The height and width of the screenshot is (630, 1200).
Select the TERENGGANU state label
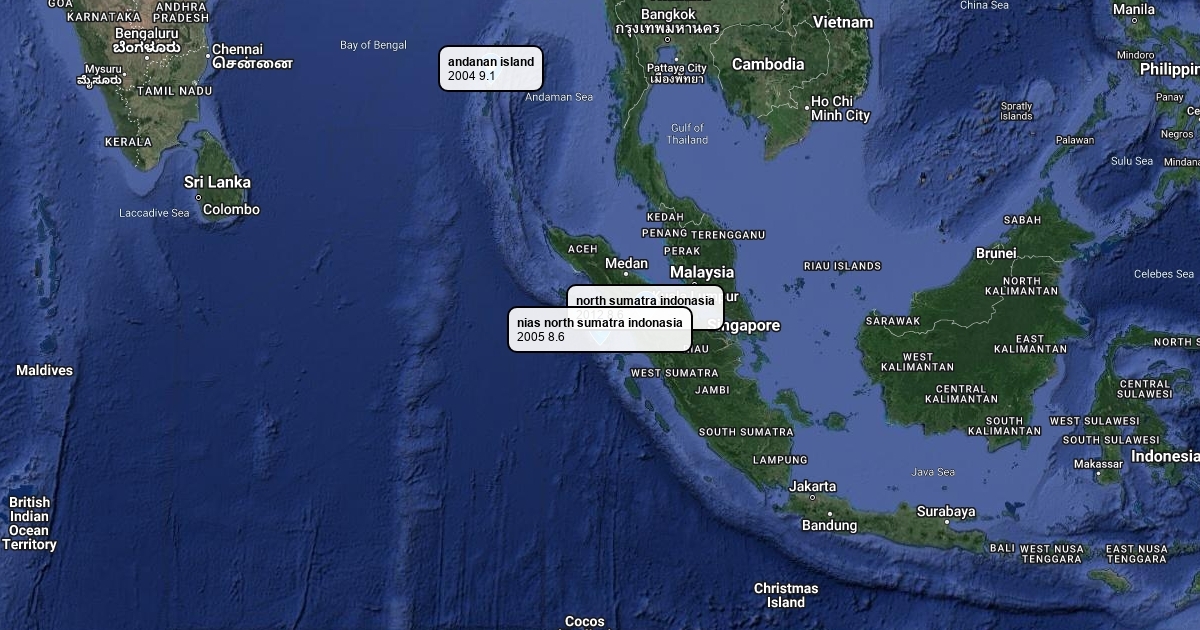coord(728,235)
